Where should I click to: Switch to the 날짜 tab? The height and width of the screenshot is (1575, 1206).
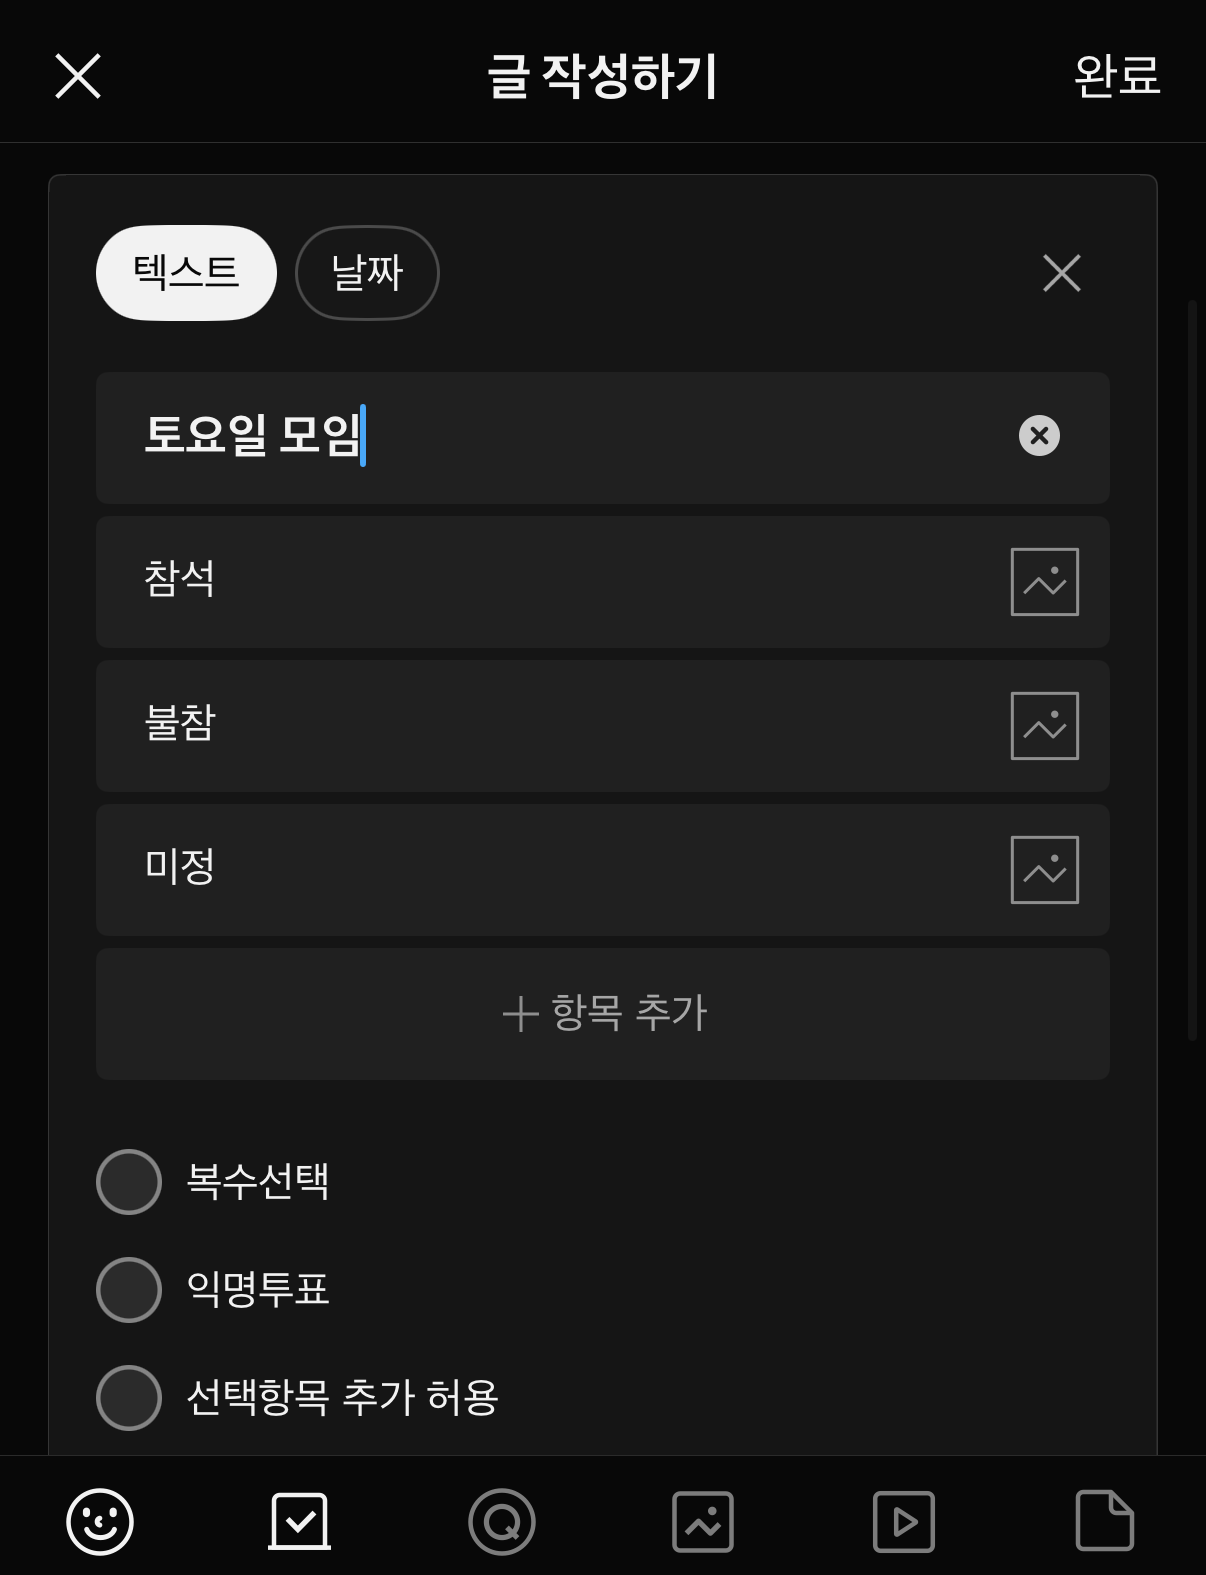(367, 273)
